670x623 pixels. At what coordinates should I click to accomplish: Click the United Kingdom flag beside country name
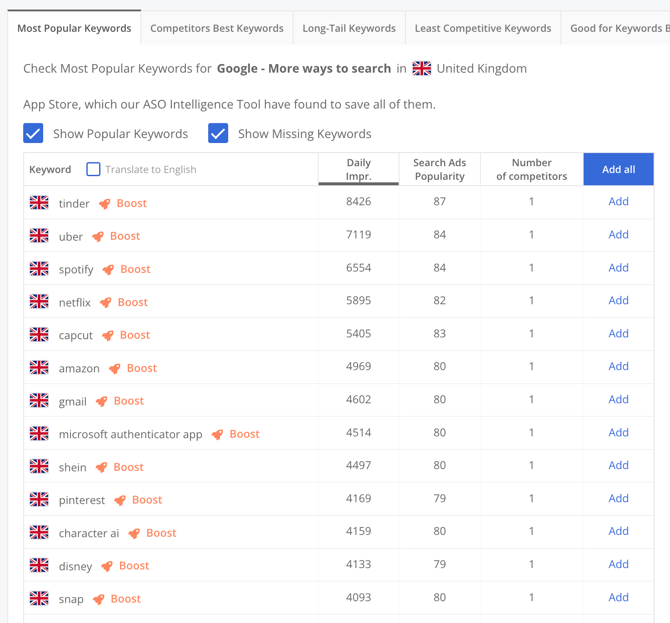(x=422, y=69)
